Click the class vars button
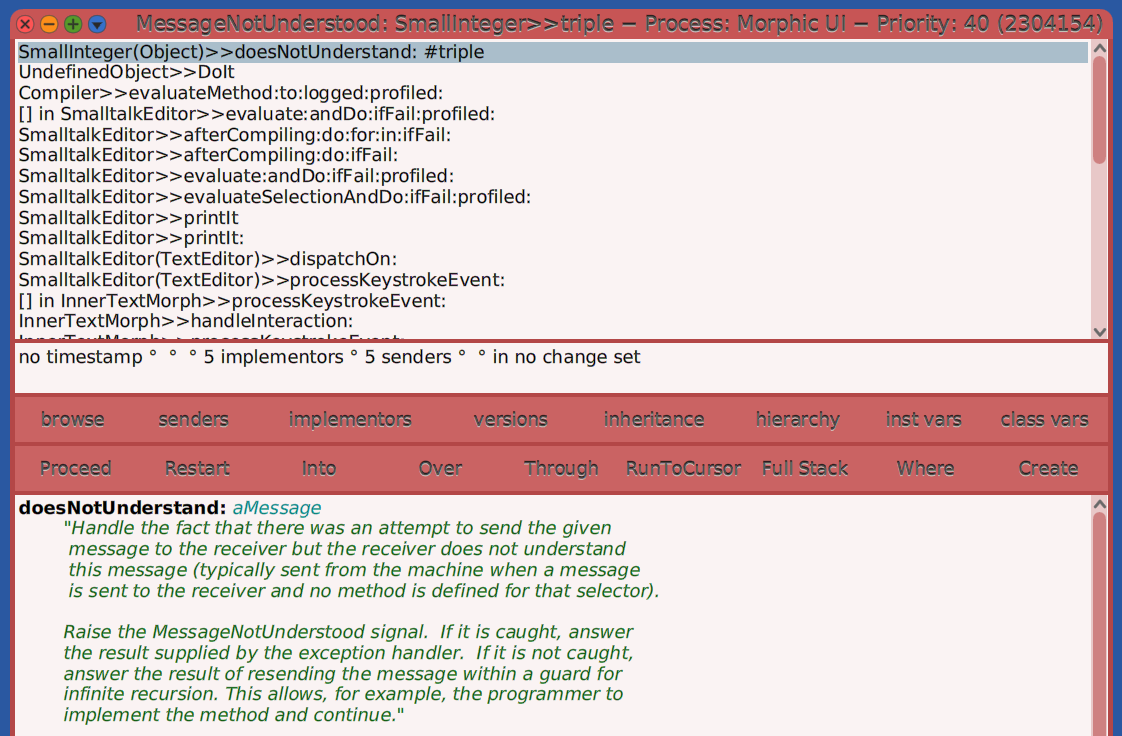Viewport: 1122px width, 736px height. pyautogui.click(x=1044, y=419)
